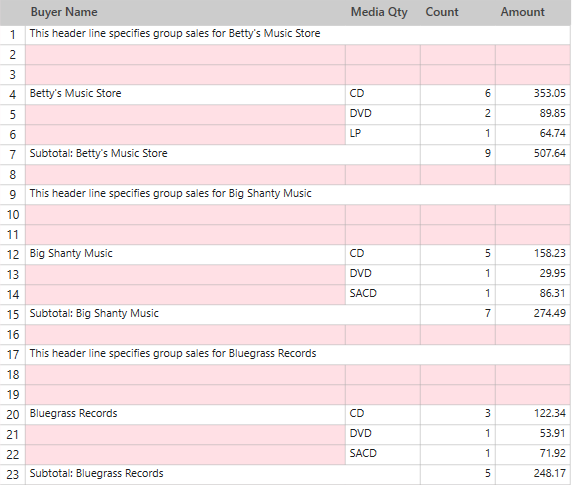Screen dimensions: 572x485
Task: Select the Bluegrass Records buyer cell
Action: (185, 415)
